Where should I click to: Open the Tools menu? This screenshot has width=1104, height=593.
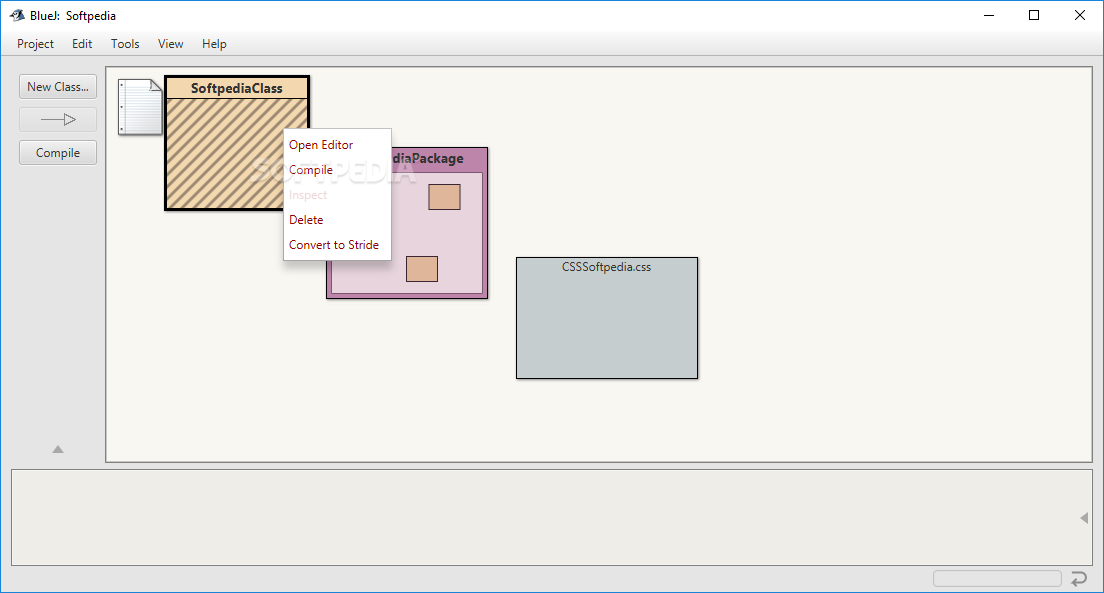[x=125, y=44]
